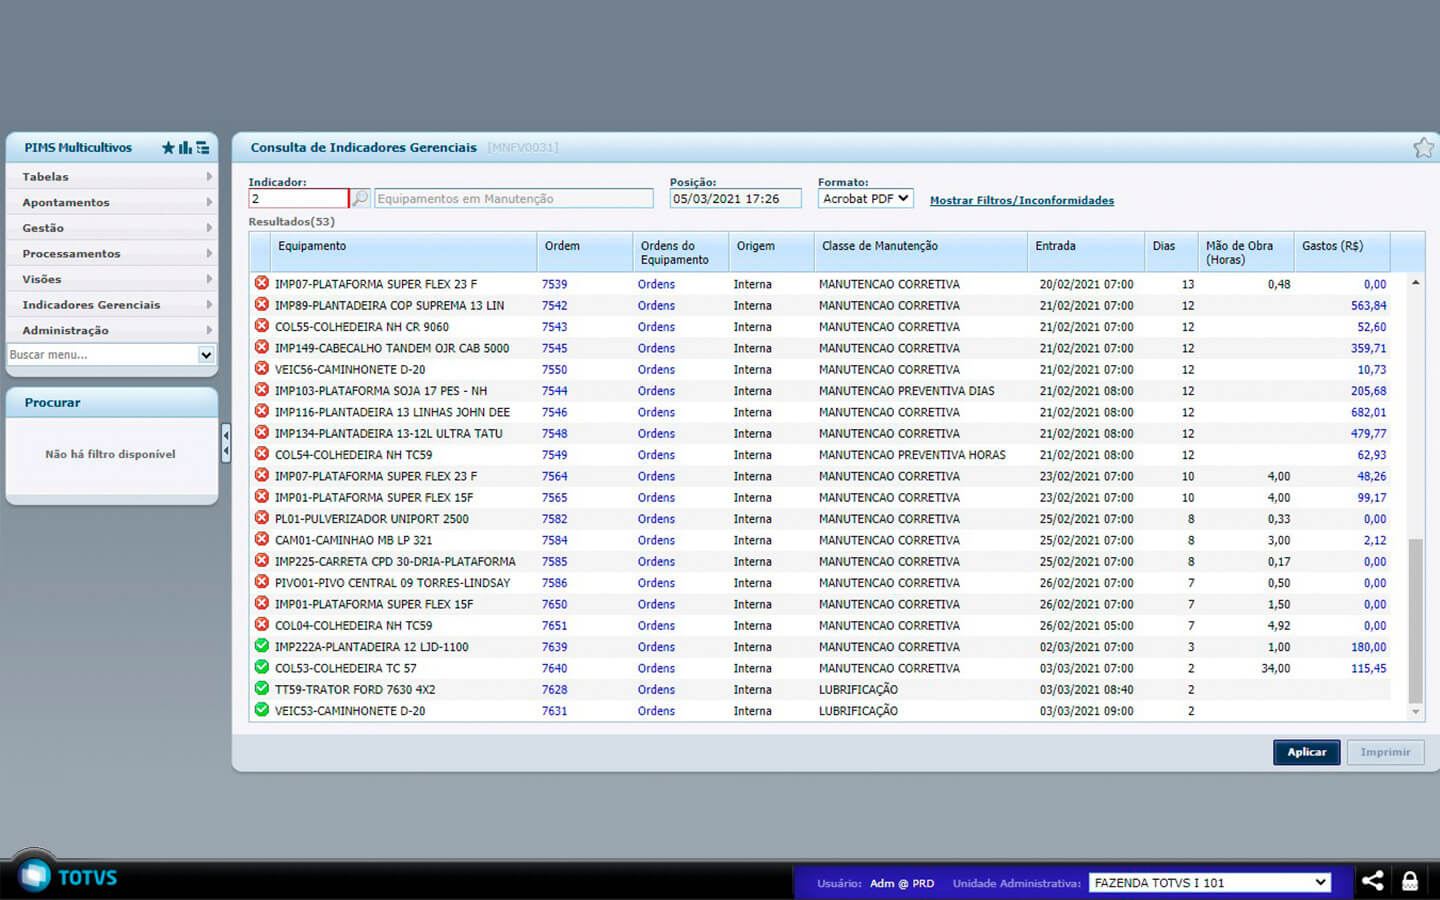This screenshot has width=1440, height=900.
Task: Click Mostrar Filtros/Inconformidades link
Action: click(1021, 201)
